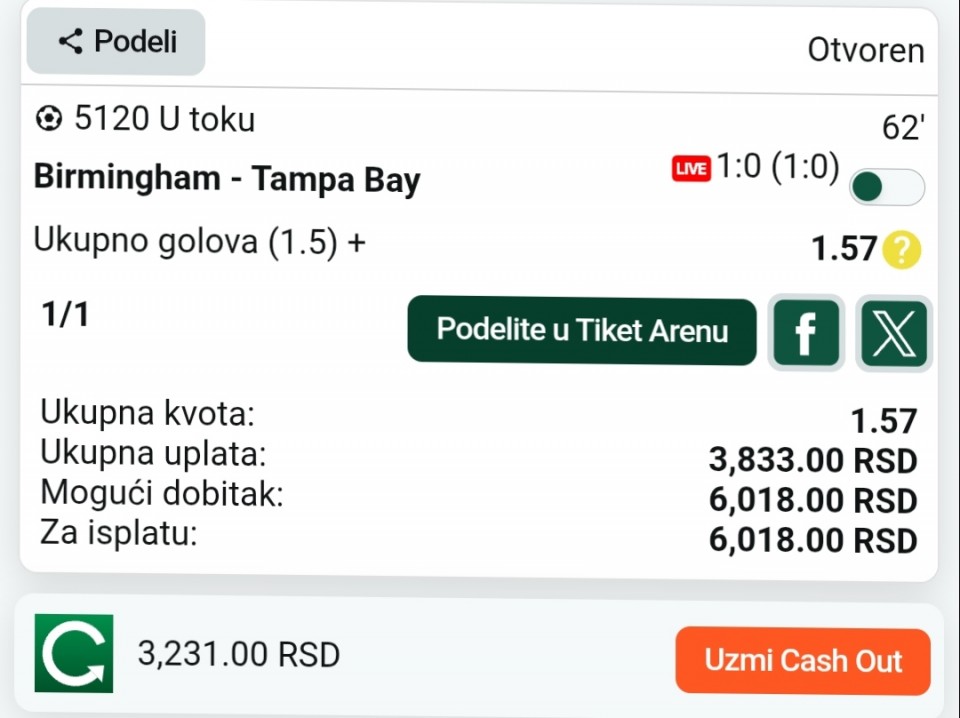
Task: Tap the Podeli share button
Action: coord(116,42)
